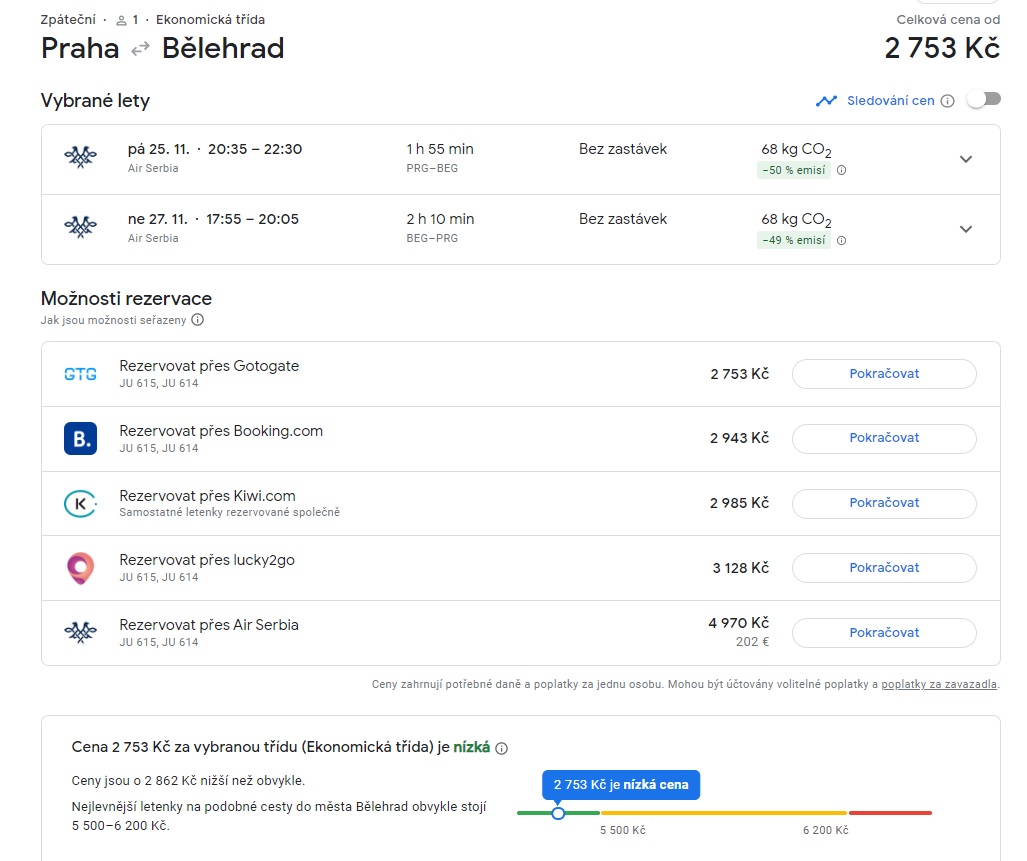Screen dimensions: 1027x861
Task: Open info icon beside −50 % emisí
Action: tap(842, 170)
